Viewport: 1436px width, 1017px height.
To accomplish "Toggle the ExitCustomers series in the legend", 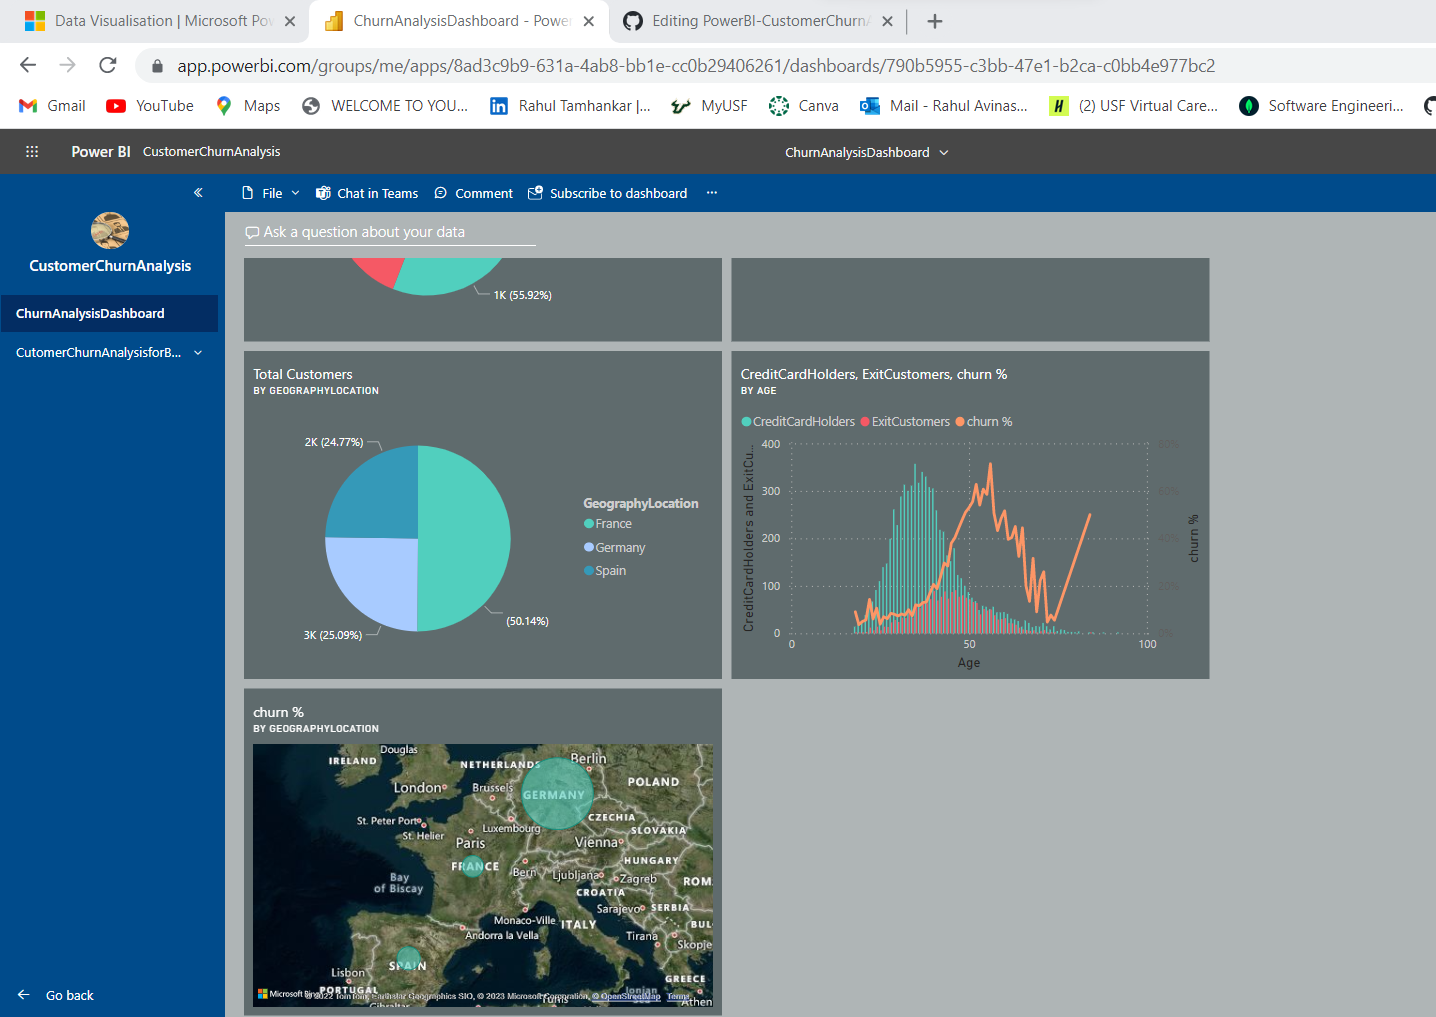I will pos(904,421).
